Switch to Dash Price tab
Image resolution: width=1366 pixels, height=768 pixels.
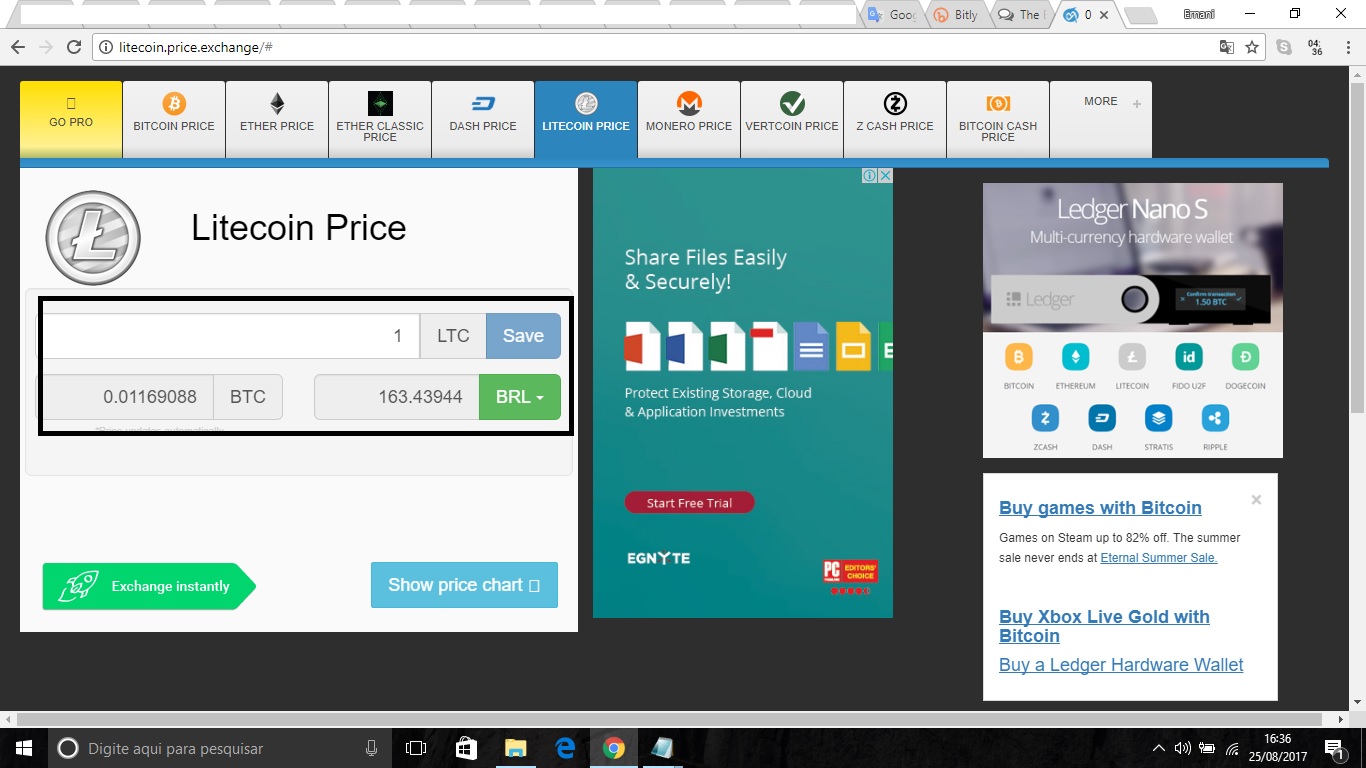click(483, 120)
